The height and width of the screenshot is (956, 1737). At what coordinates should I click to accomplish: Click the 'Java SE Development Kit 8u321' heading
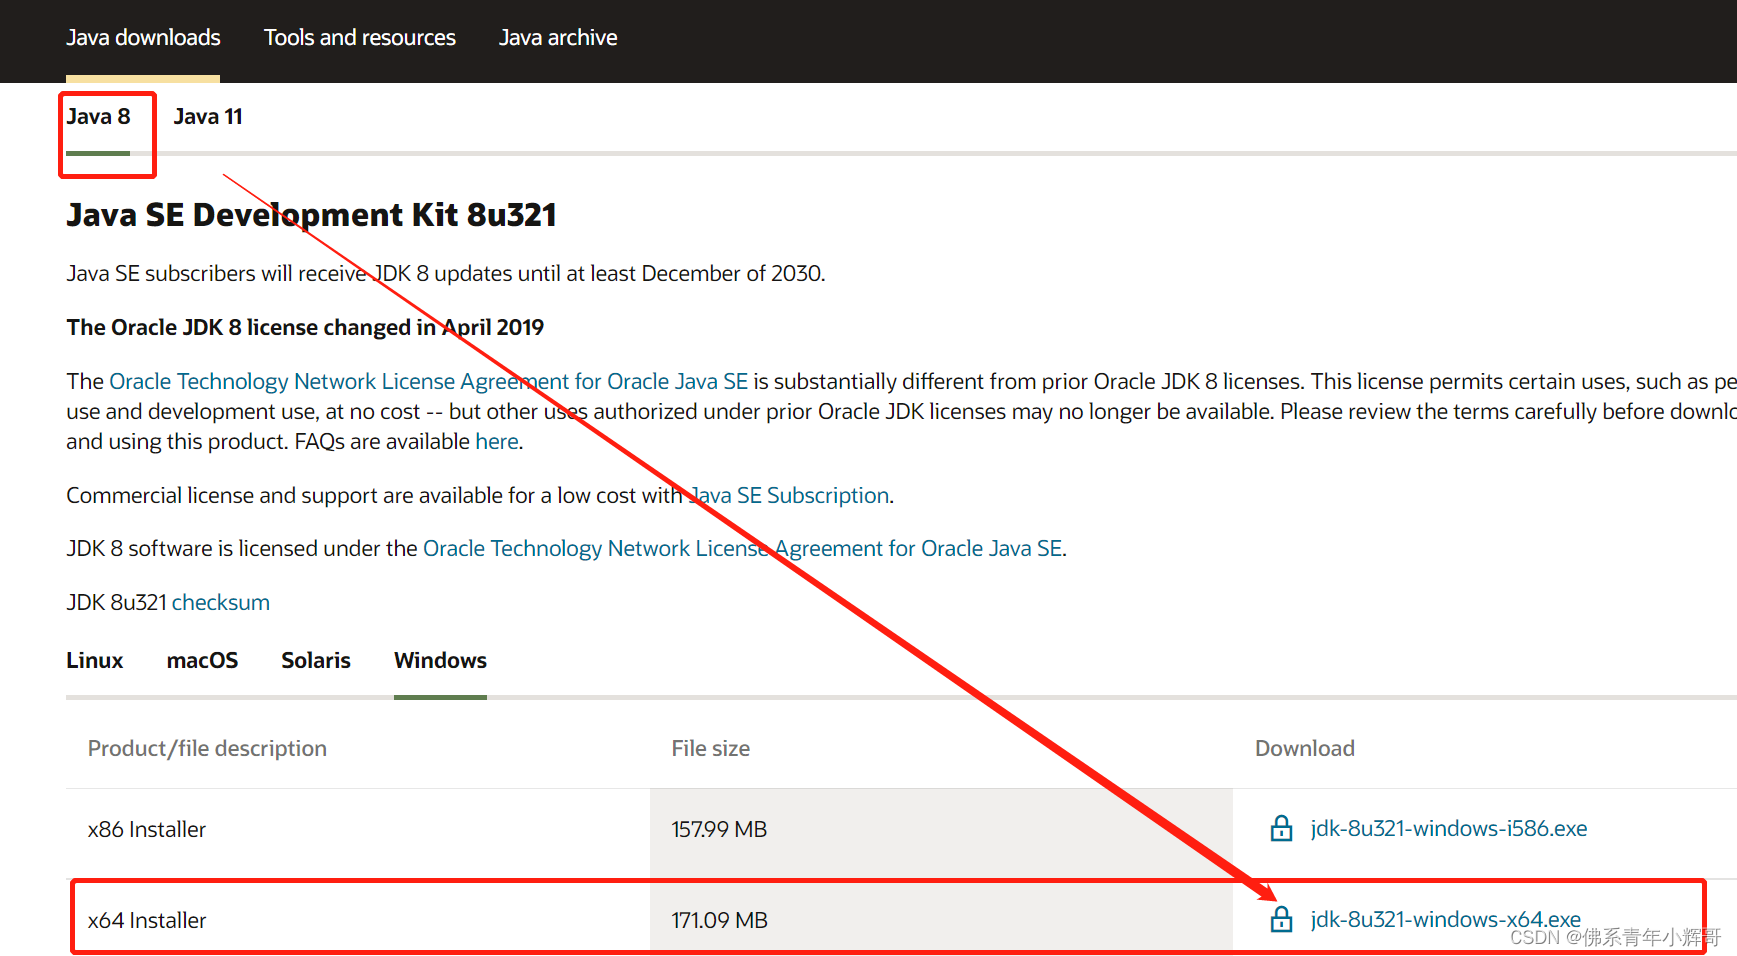(311, 215)
